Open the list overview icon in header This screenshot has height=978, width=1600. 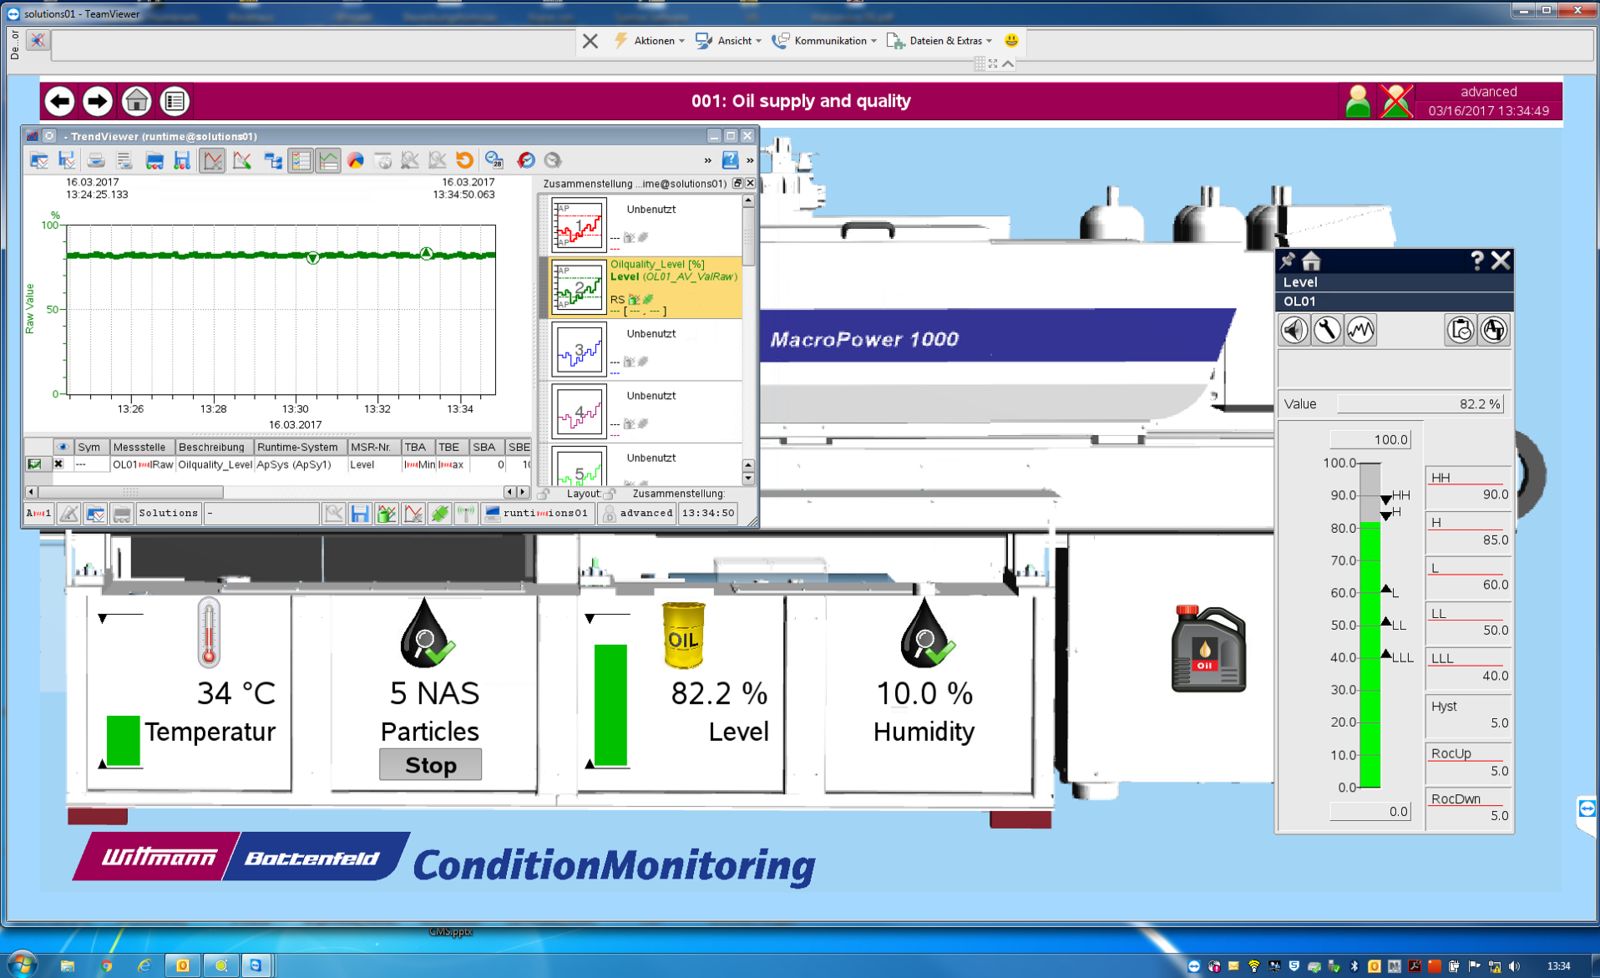pos(174,101)
